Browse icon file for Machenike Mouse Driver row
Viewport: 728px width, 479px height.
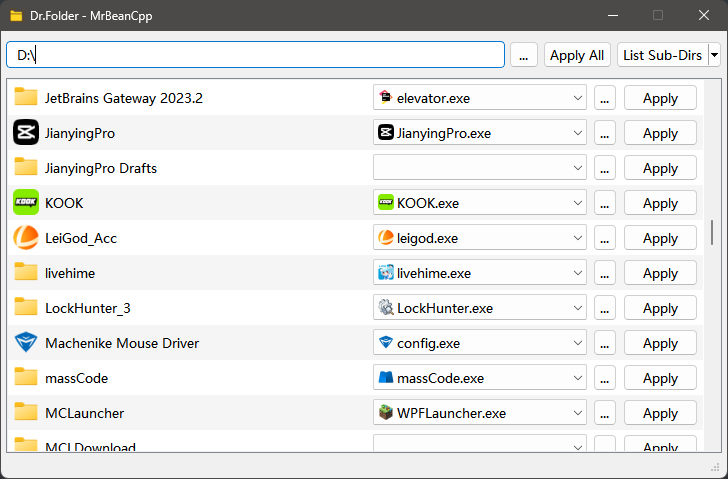pos(604,343)
